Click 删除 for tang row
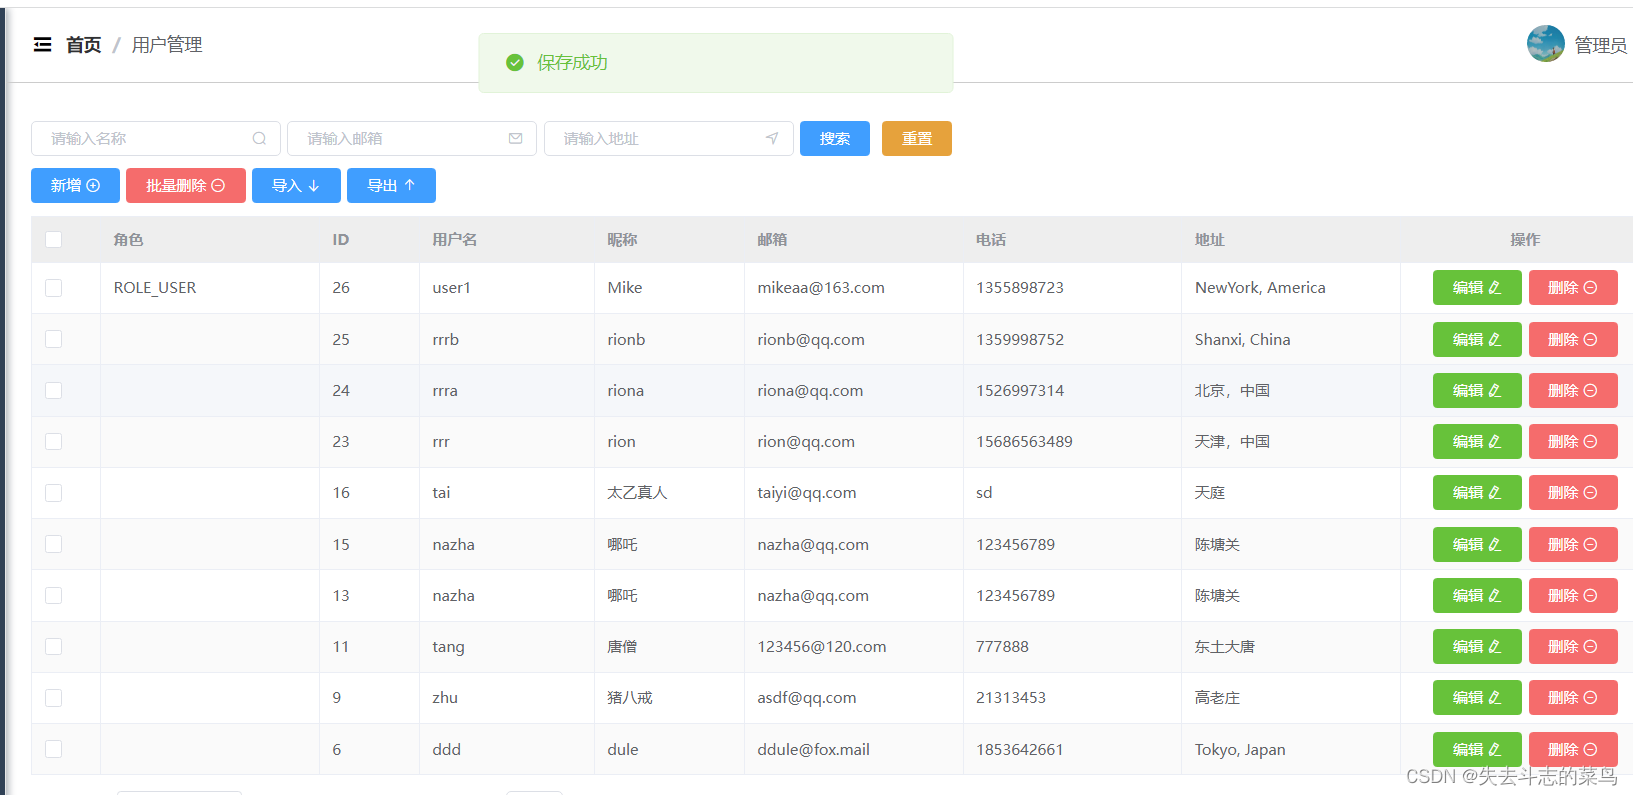This screenshot has height=795, width=1633. click(x=1573, y=647)
